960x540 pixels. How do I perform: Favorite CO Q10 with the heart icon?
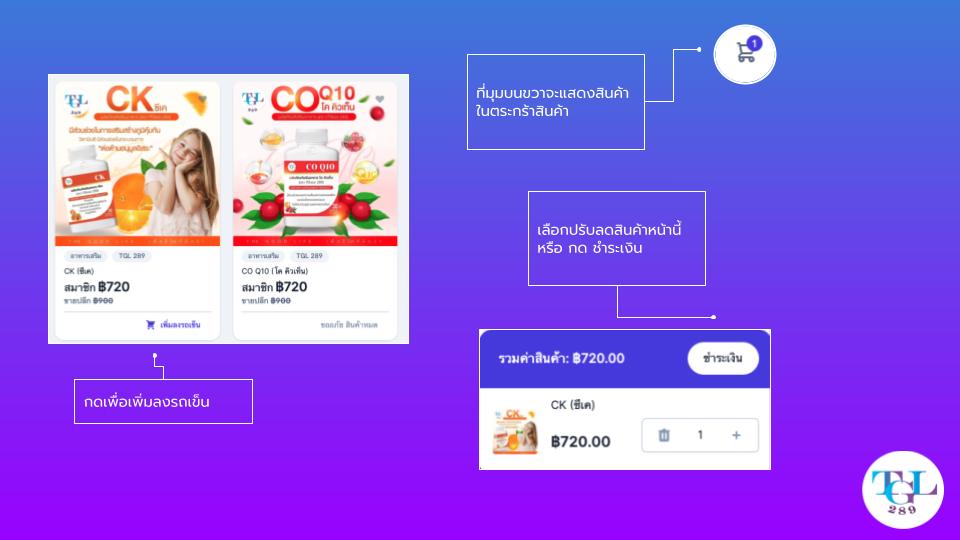coord(380,99)
